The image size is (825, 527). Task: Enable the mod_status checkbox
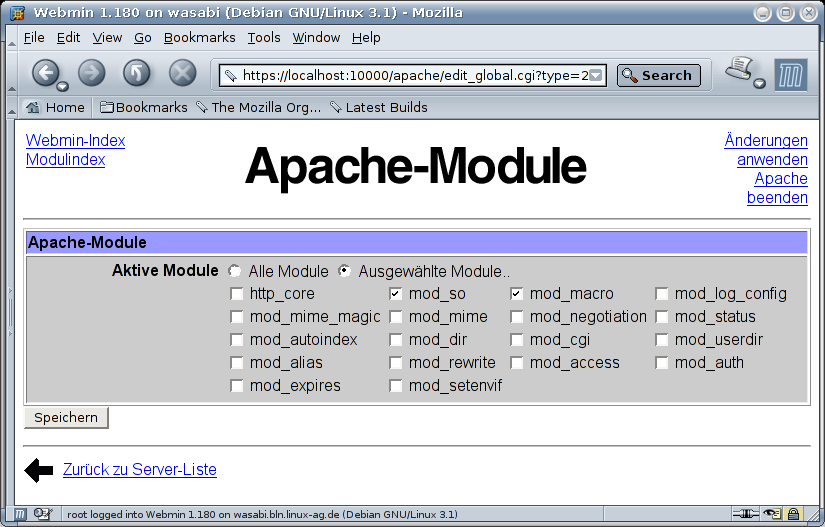(x=662, y=317)
